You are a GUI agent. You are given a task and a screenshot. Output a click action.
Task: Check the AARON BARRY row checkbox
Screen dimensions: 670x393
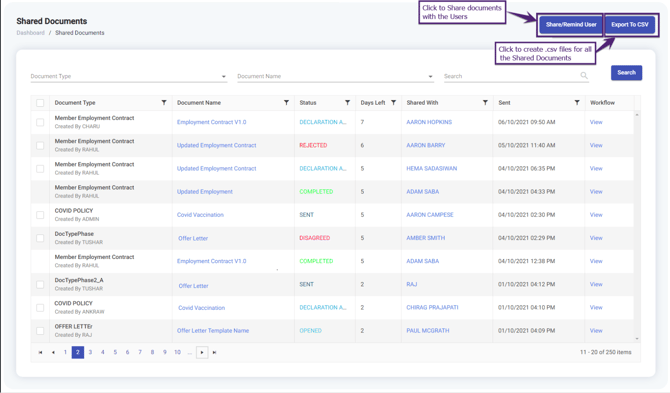[x=40, y=146]
